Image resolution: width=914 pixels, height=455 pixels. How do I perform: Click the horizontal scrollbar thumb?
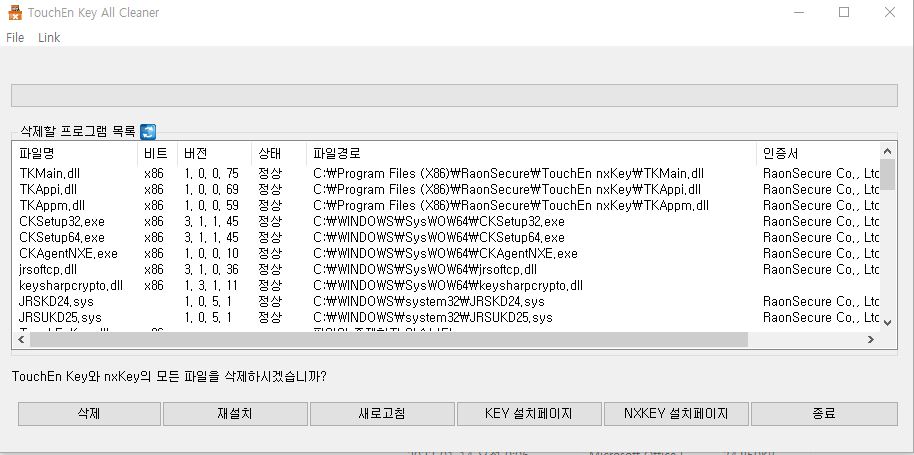click(x=389, y=340)
